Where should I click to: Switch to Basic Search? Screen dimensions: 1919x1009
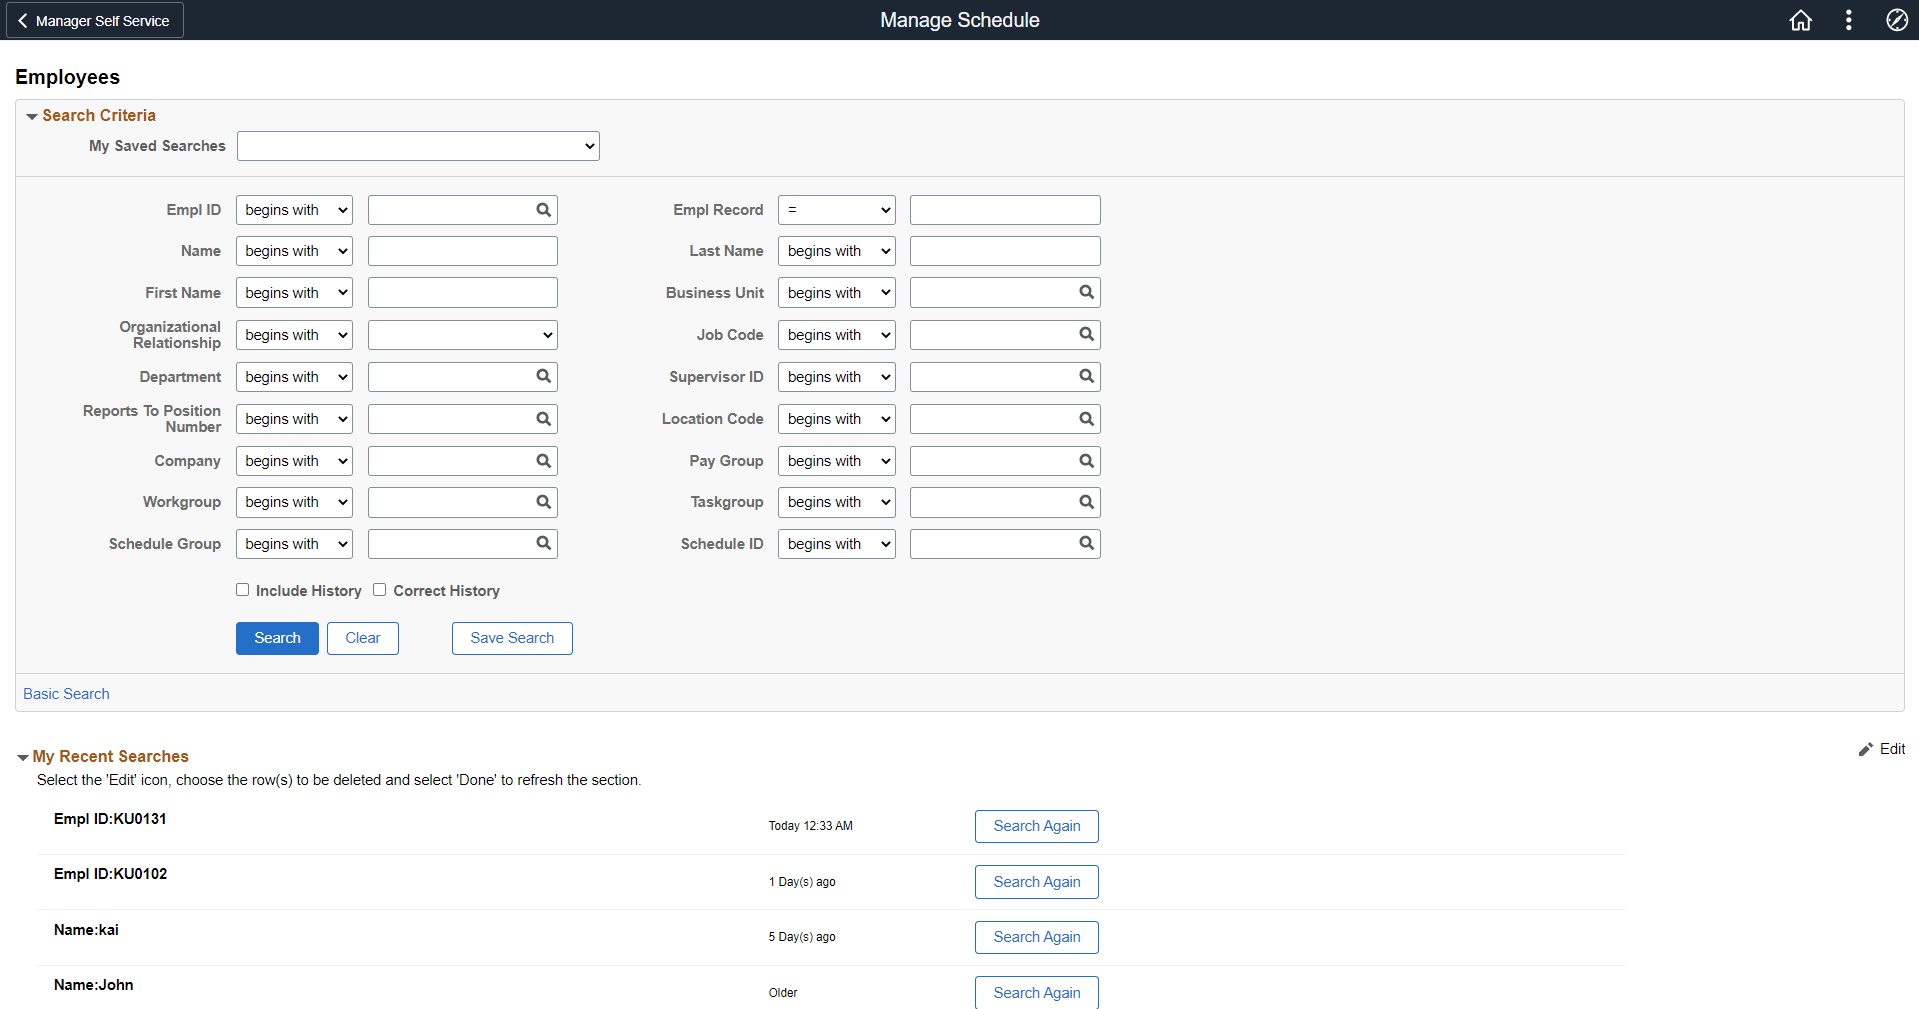[66, 693]
